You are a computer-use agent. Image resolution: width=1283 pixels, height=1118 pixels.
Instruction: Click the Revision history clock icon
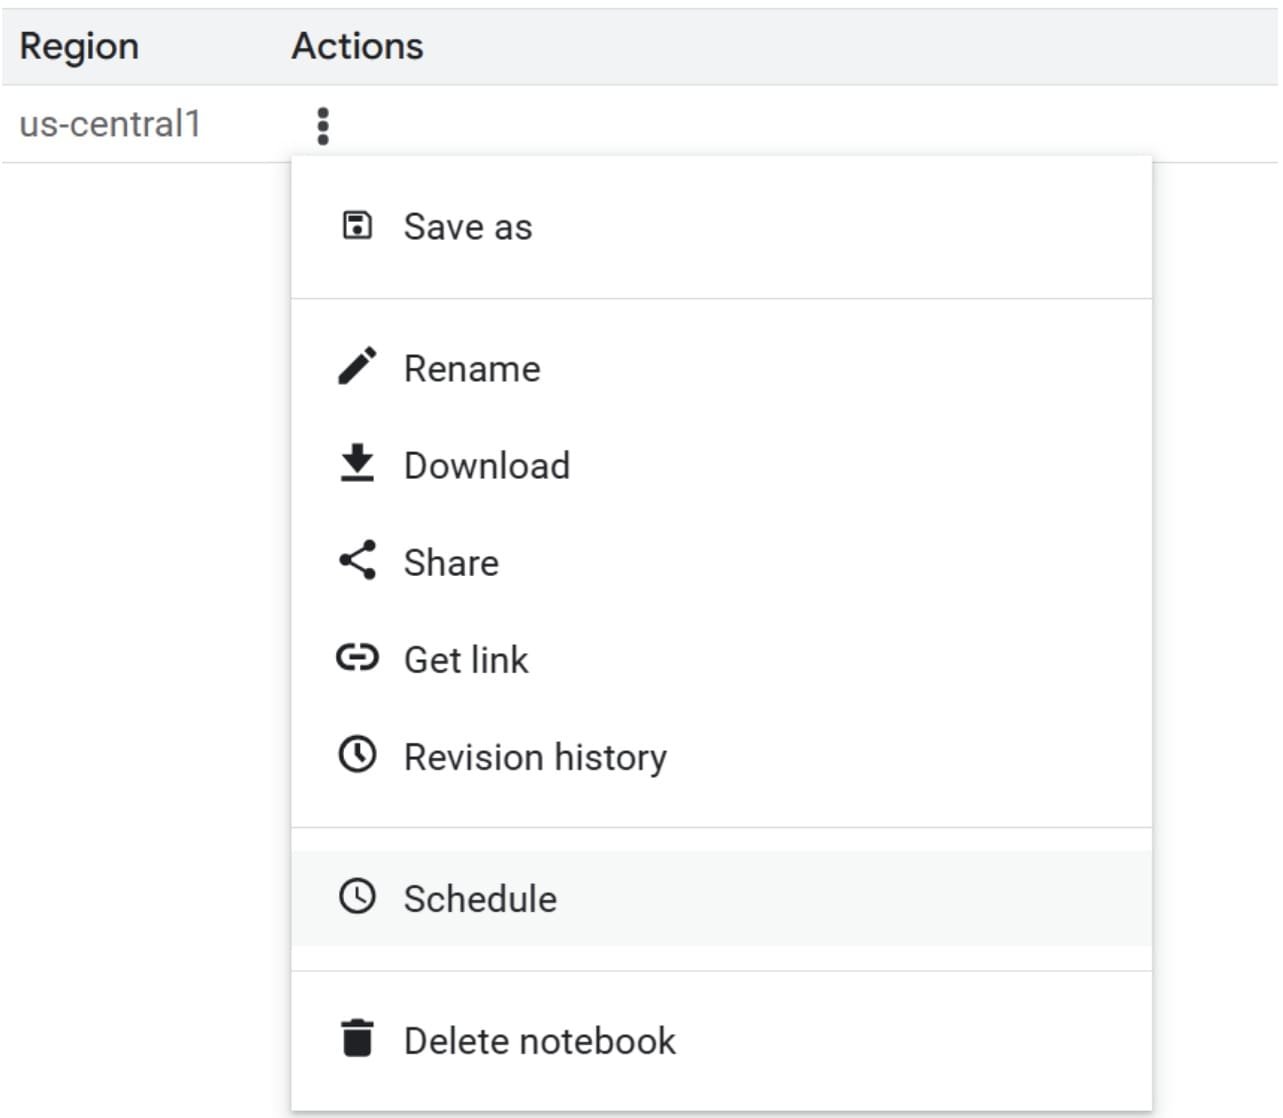[x=357, y=755]
